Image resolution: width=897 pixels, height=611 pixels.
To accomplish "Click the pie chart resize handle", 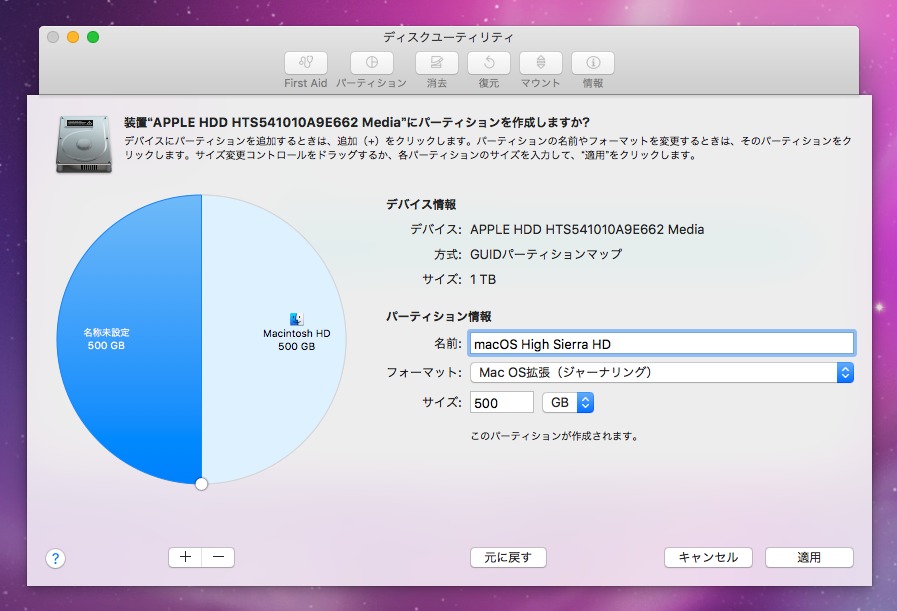I will (201, 484).
